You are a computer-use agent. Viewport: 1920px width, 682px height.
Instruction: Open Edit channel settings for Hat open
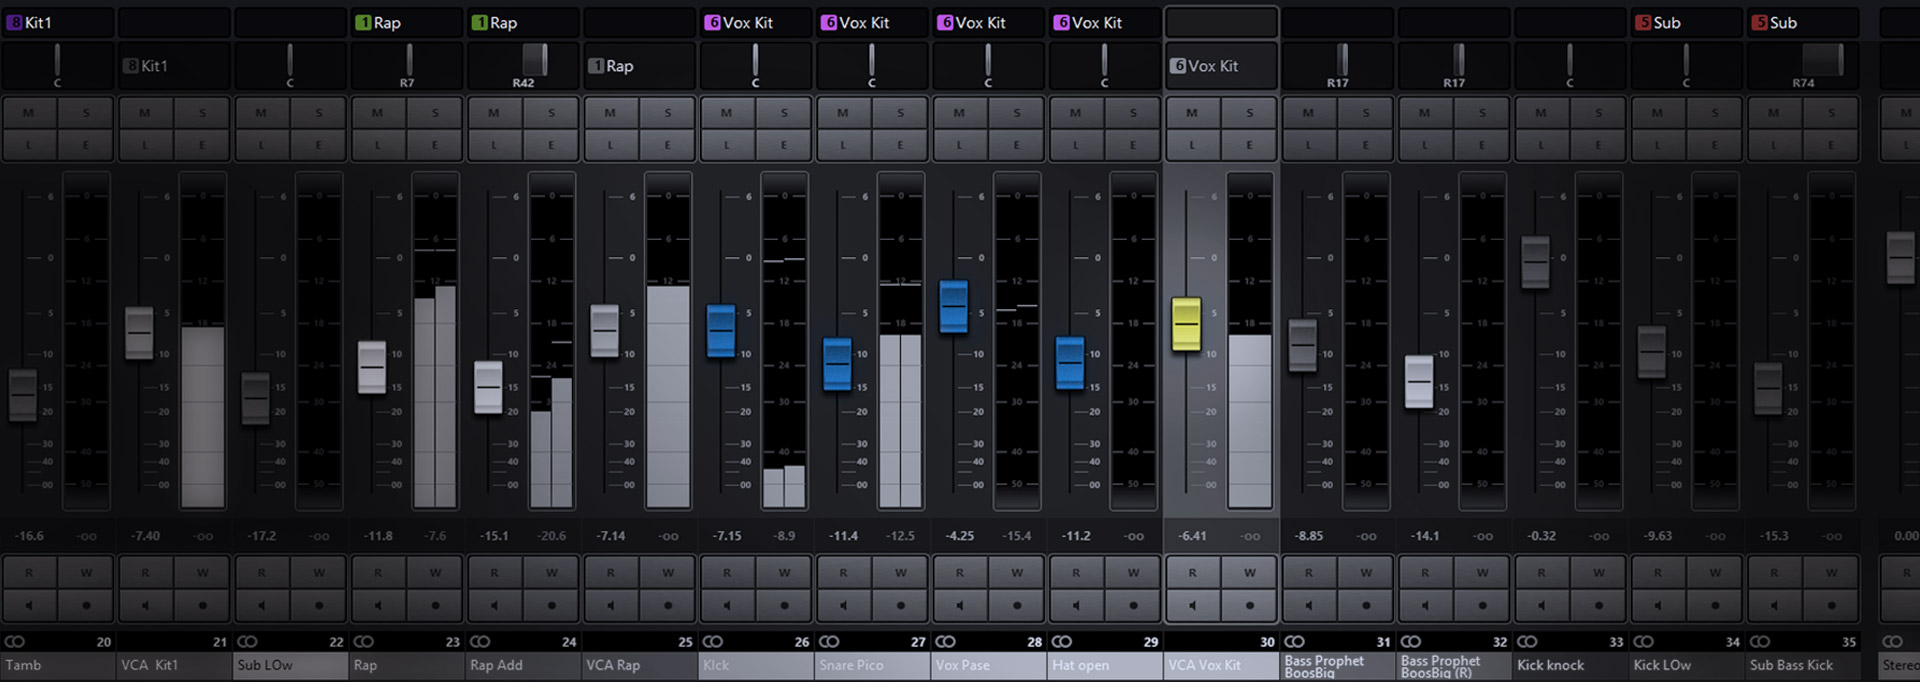click(x=1132, y=145)
